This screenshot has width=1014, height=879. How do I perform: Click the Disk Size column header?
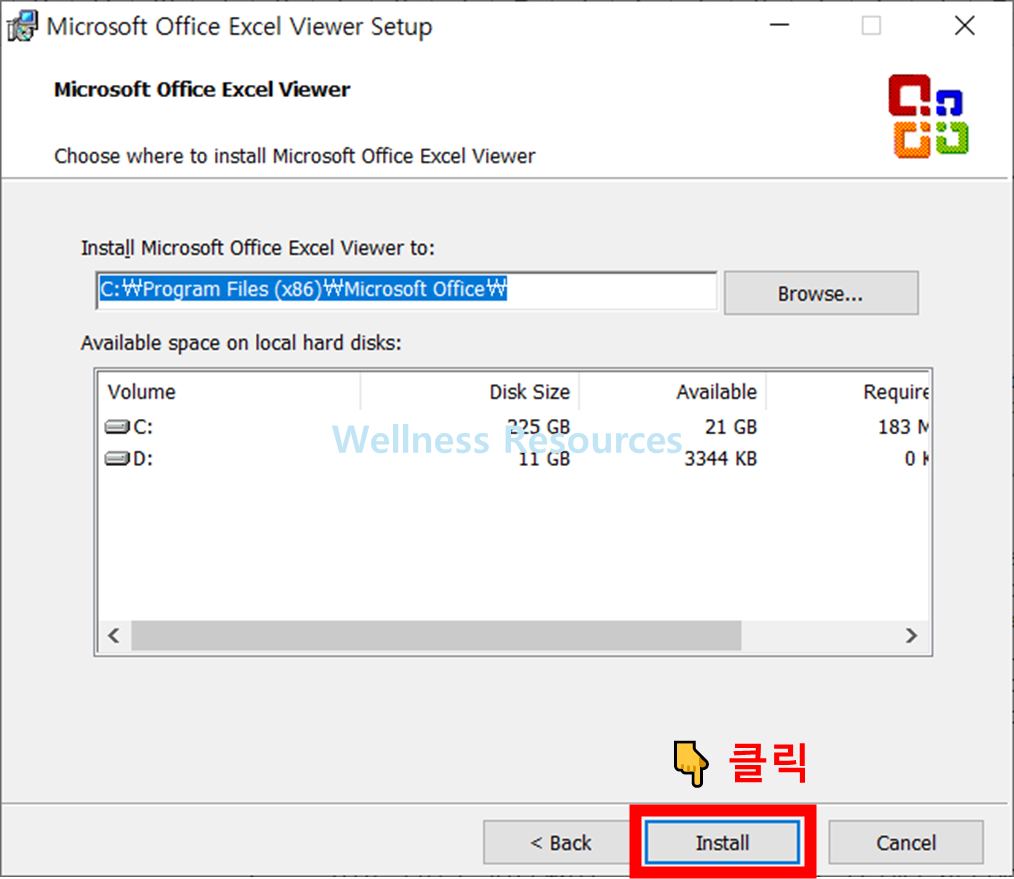click(469, 391)
